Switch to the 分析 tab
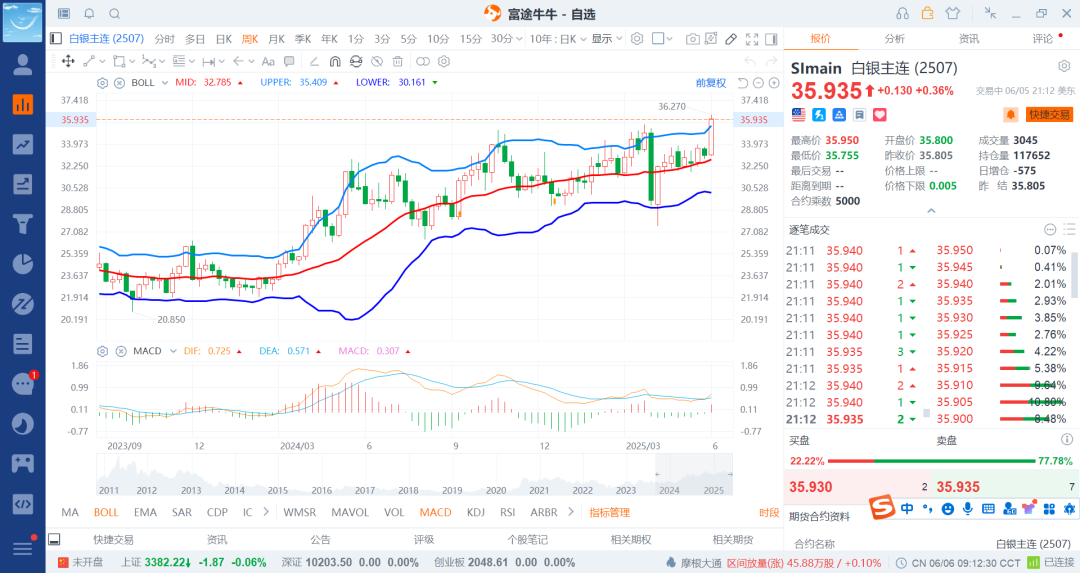Image resolution: width=1080 pixels, height=573 pixels. pyautogui.click(x=894, y=39)
